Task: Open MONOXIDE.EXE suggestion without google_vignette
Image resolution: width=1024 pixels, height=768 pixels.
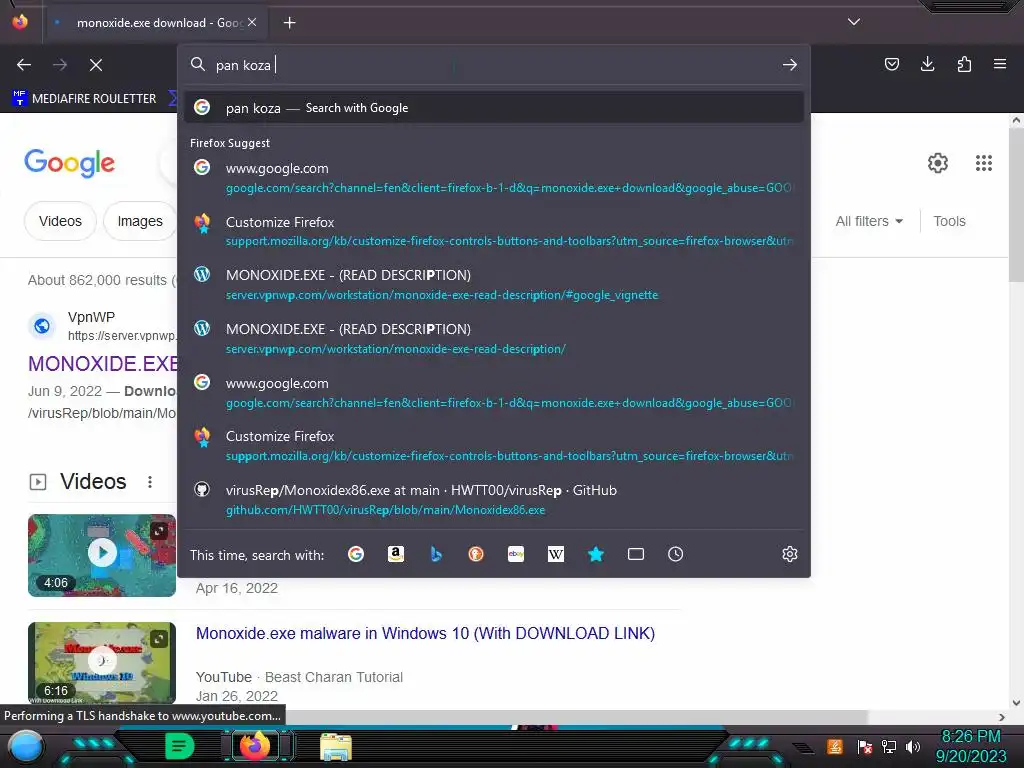Action: coord(493,338)
